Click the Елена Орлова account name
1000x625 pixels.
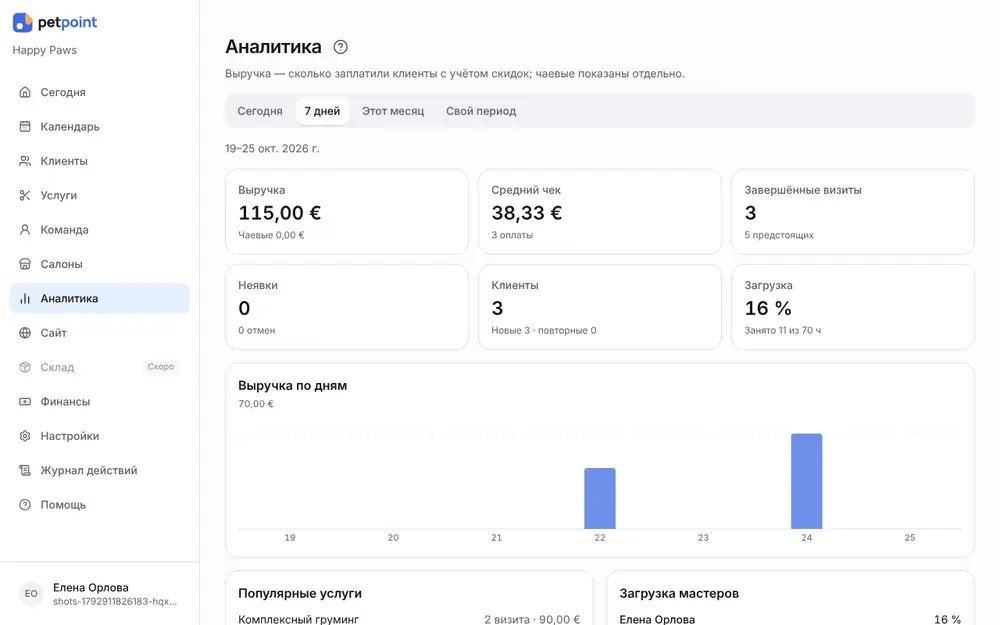[91, 587]
